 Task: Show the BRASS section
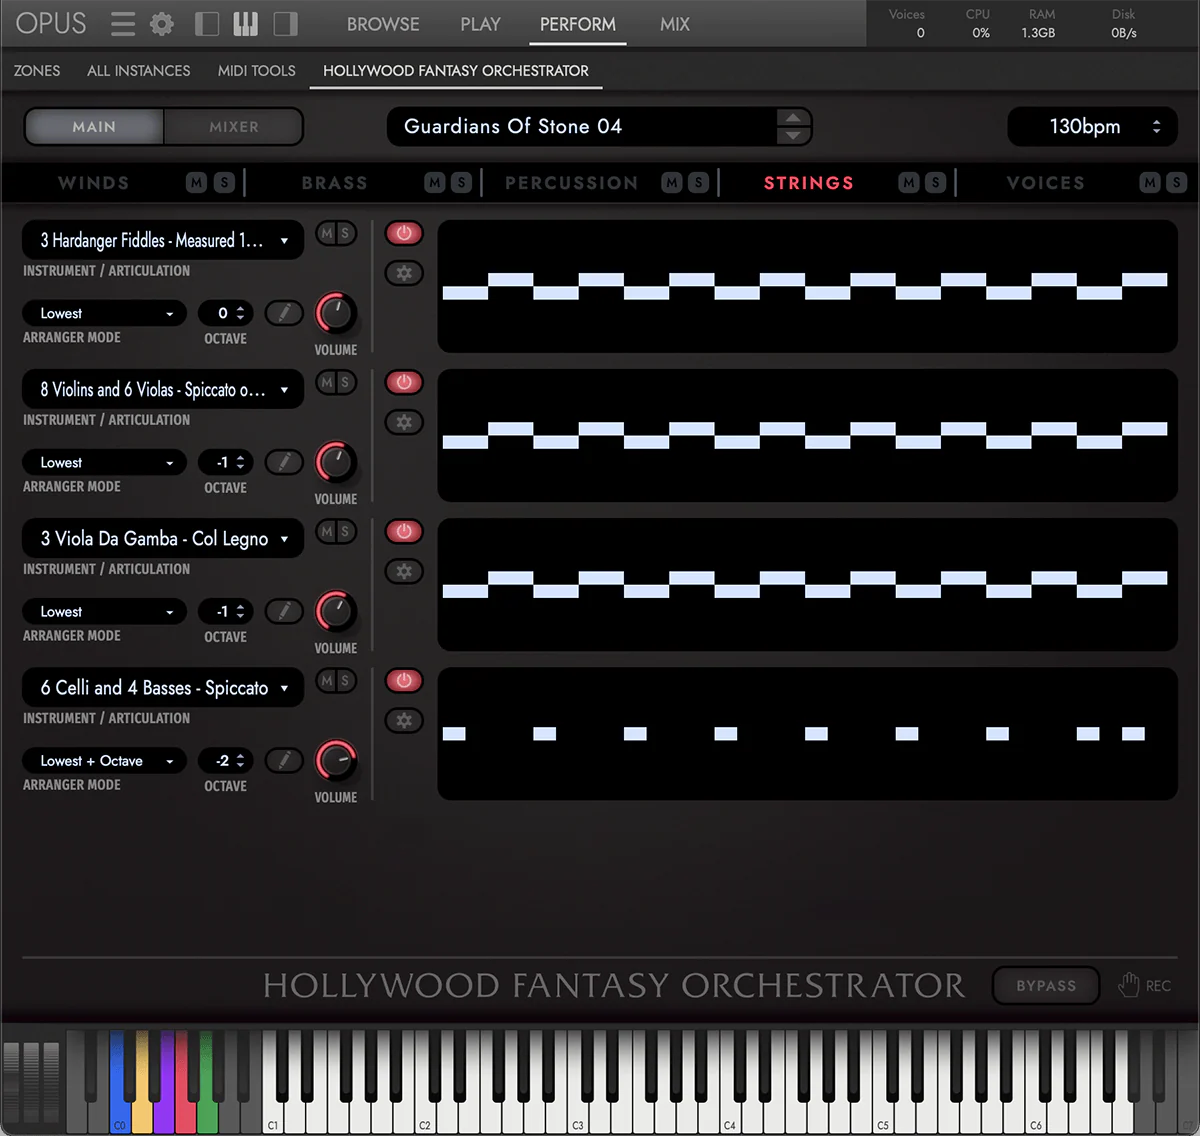coord(335,183)
